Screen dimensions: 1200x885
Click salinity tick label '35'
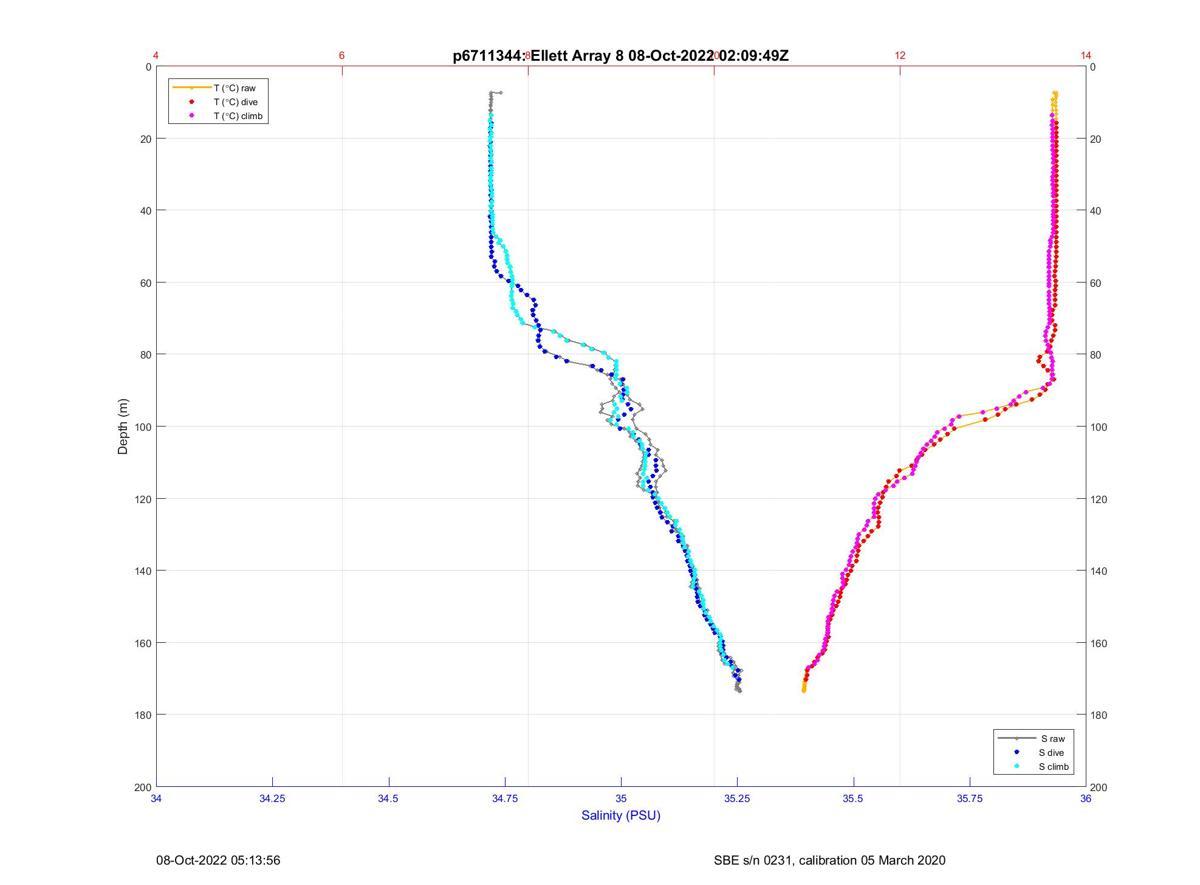[621, 799]
